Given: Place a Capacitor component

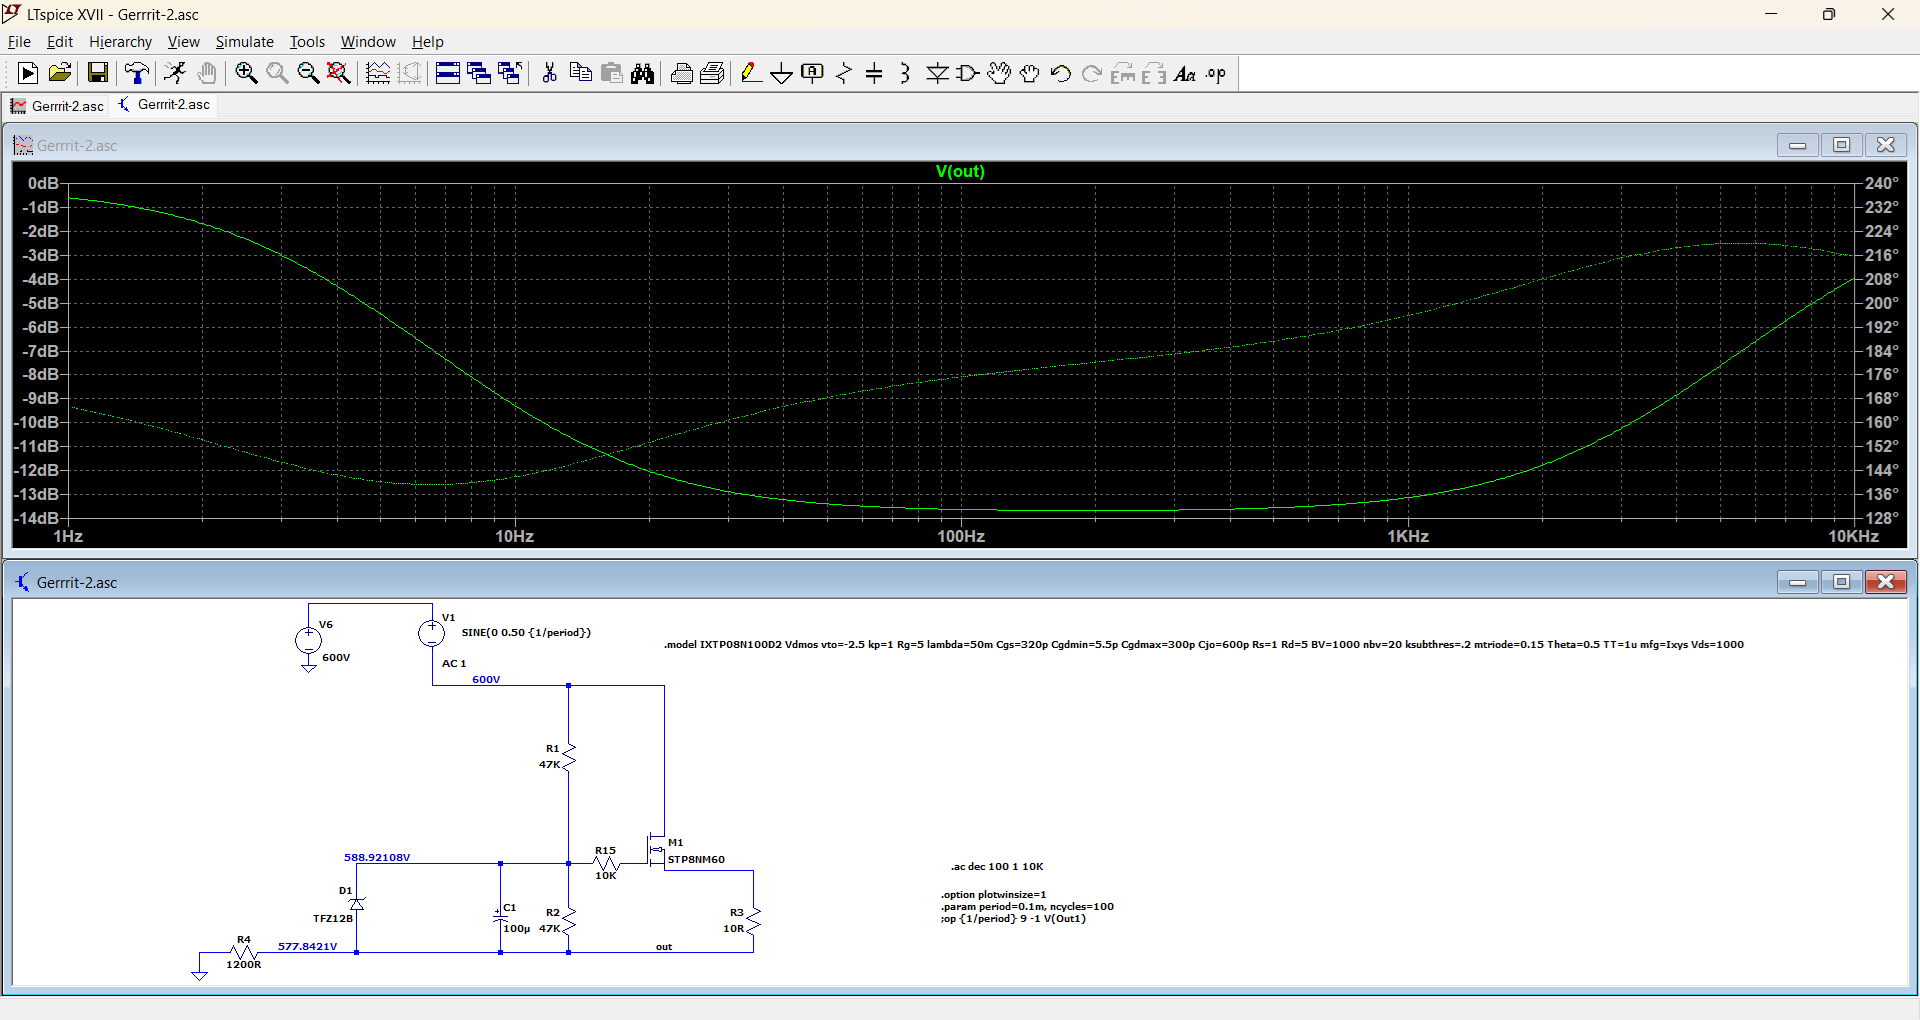Looking at the screenshot, I should pos(875,73).
